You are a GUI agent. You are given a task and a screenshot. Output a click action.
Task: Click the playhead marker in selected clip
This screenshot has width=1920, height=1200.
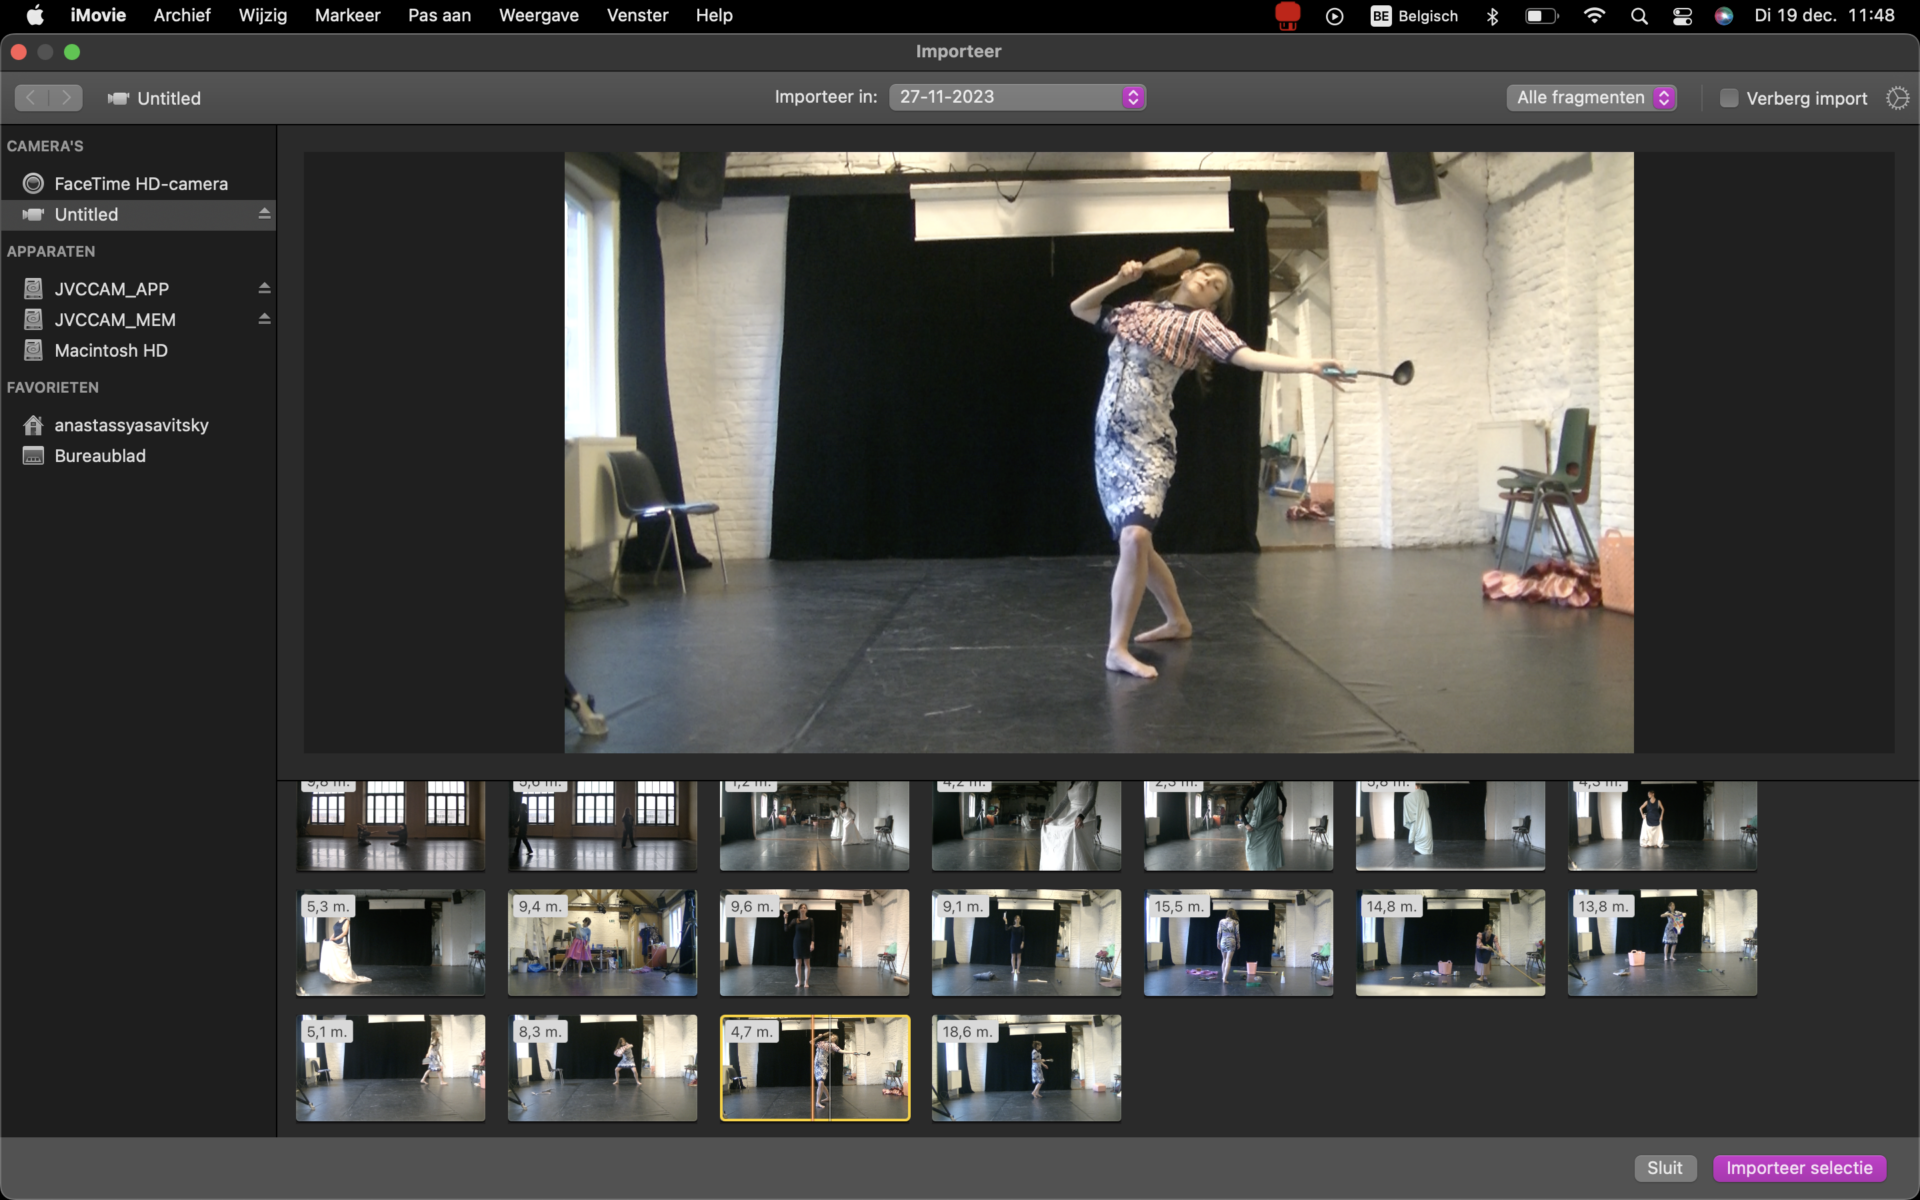tap(812, 1068)
